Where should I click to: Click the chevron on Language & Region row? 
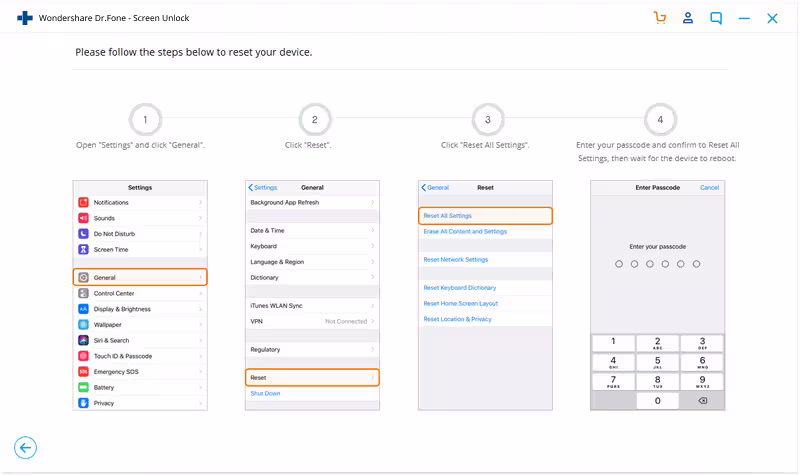click(x=373, y=262)
